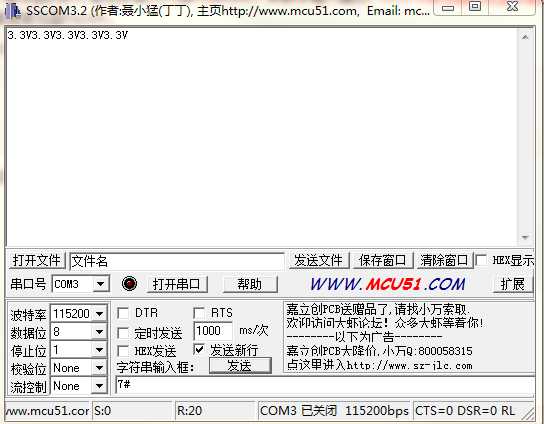The image size is (544, 424).
Task: Click the 文件名 file name field
Action: 177,261
